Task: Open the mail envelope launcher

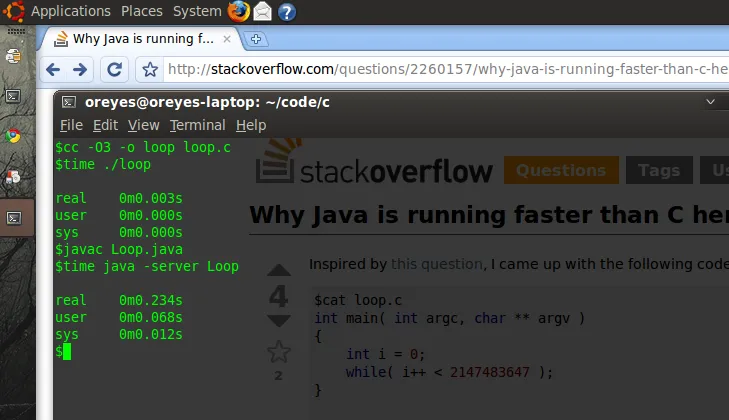Action: [262, 11]
